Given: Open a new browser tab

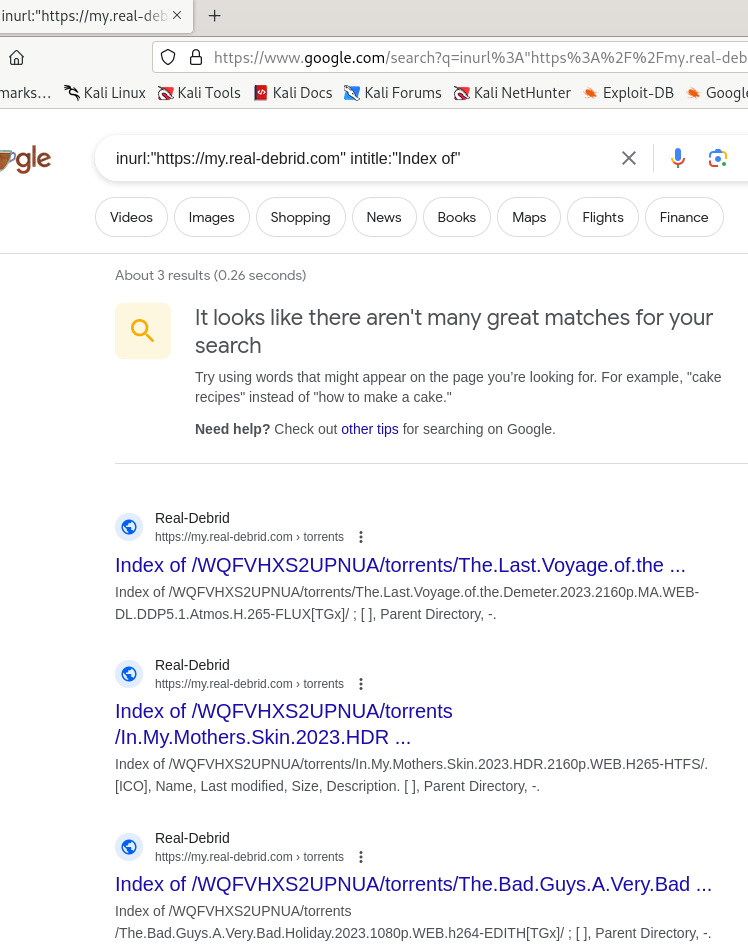Looking at the screenshot, I should tap(214, 16).
